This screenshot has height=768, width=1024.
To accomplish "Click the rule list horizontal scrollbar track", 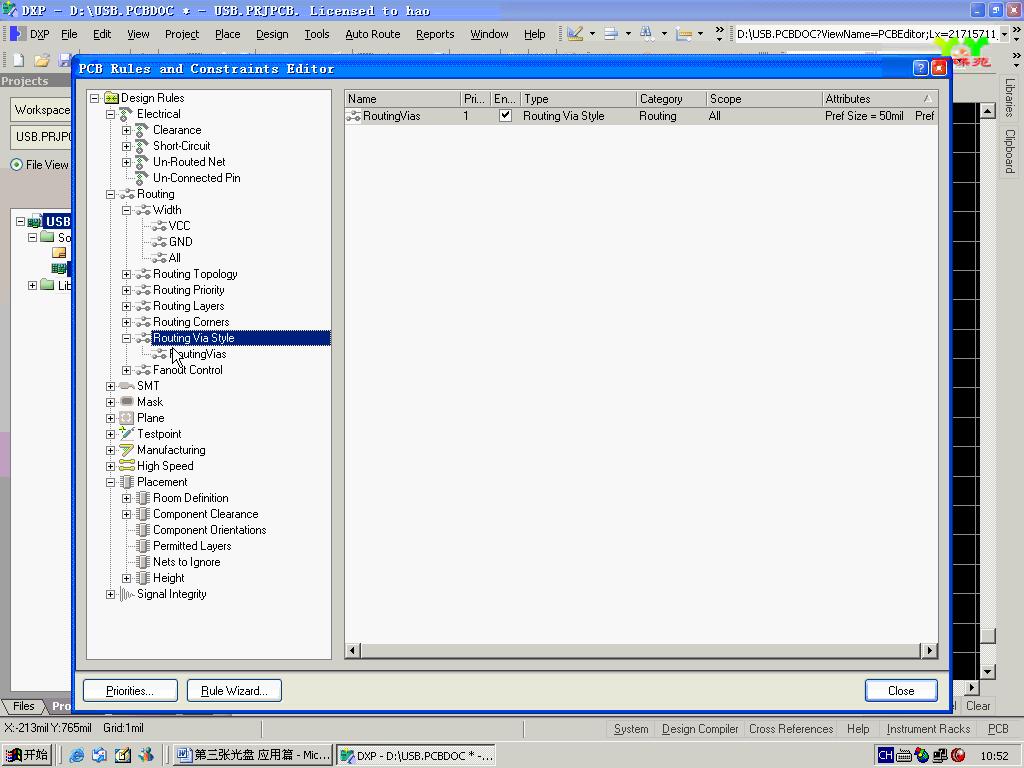I will (640, 650).
